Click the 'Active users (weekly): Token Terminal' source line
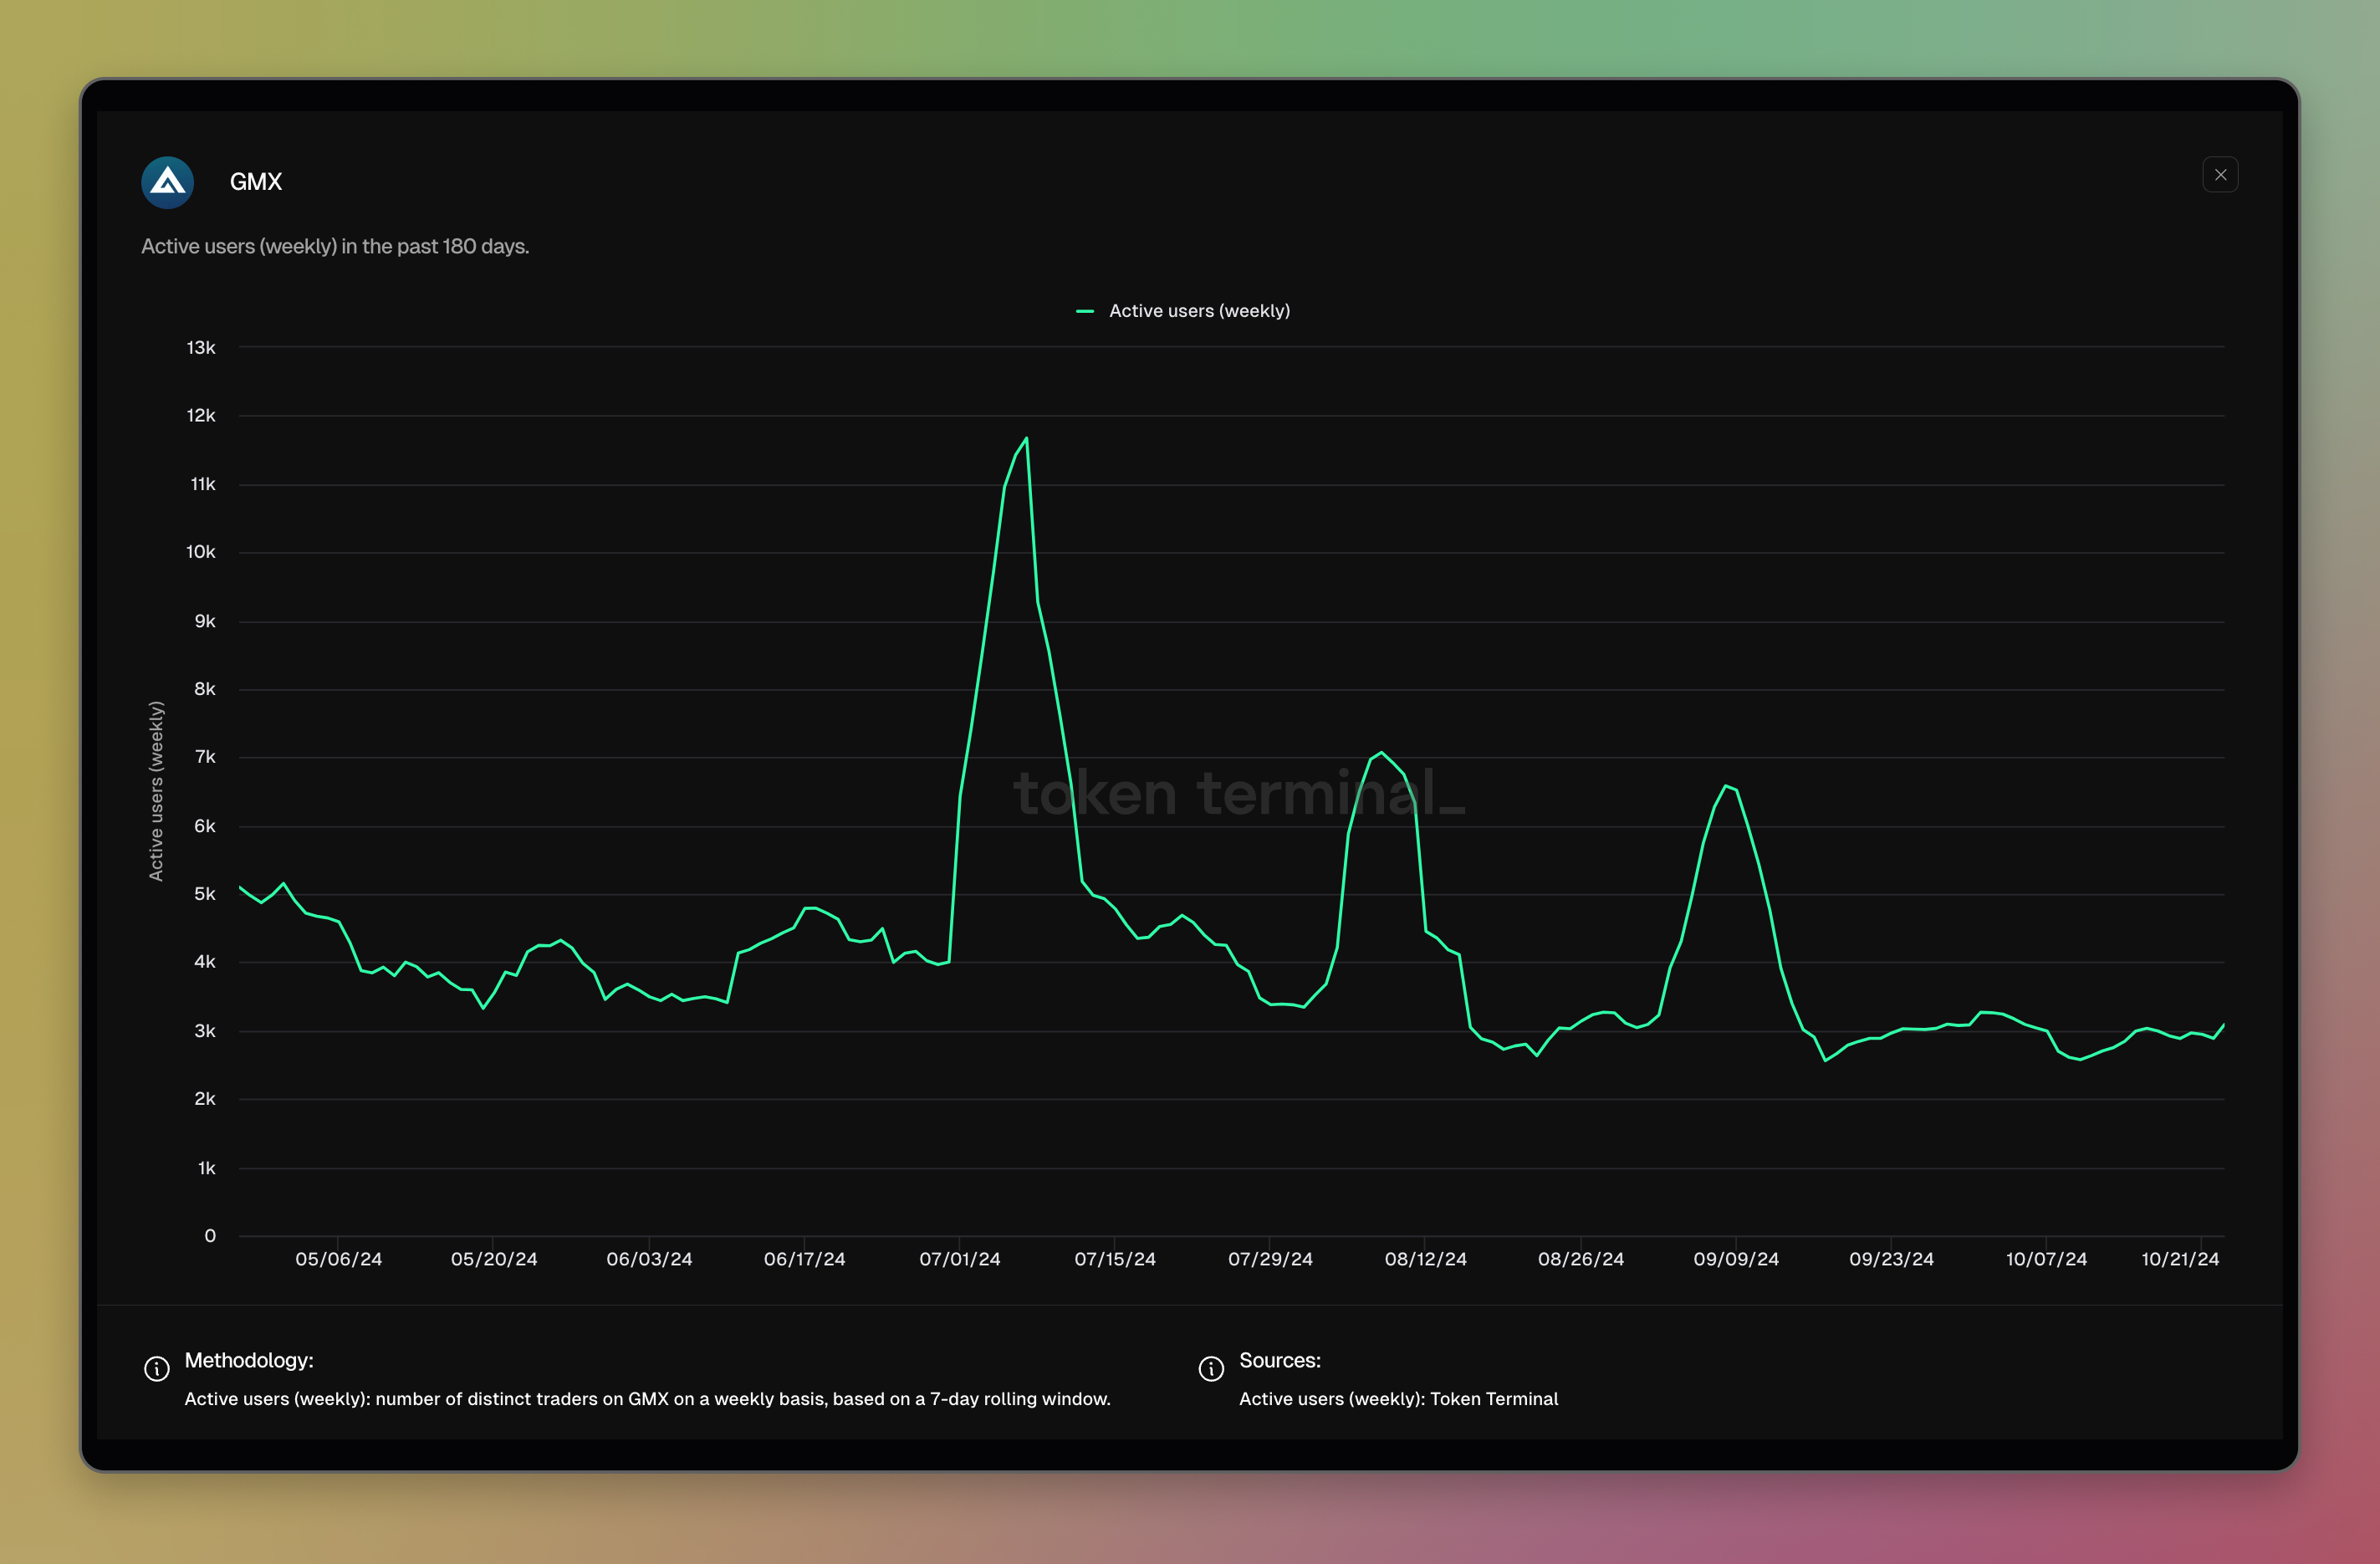Screen dimensions: 2380x1564 pyautogui.click(x=1398, y=1399)
